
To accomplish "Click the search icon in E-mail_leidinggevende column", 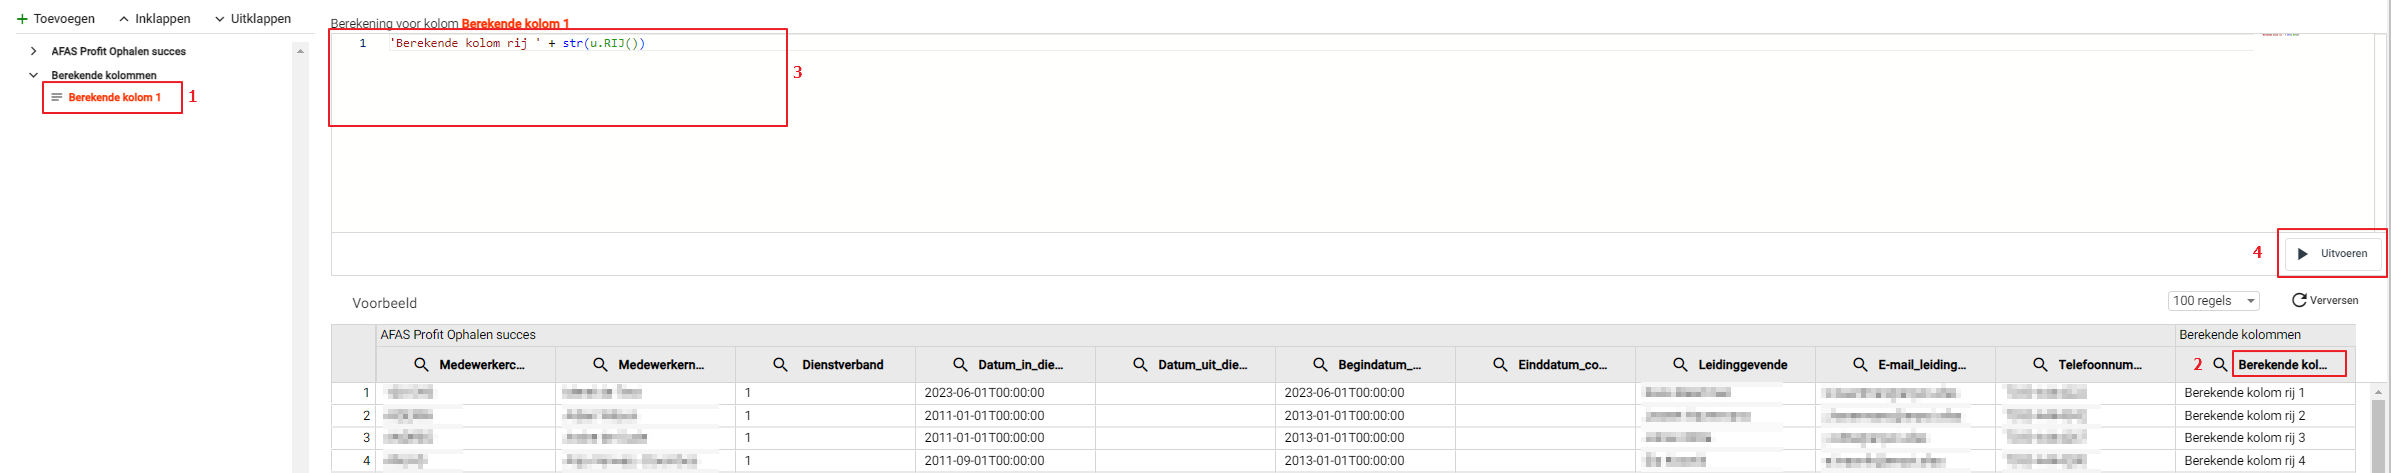I will click(x=1860, y=365).
